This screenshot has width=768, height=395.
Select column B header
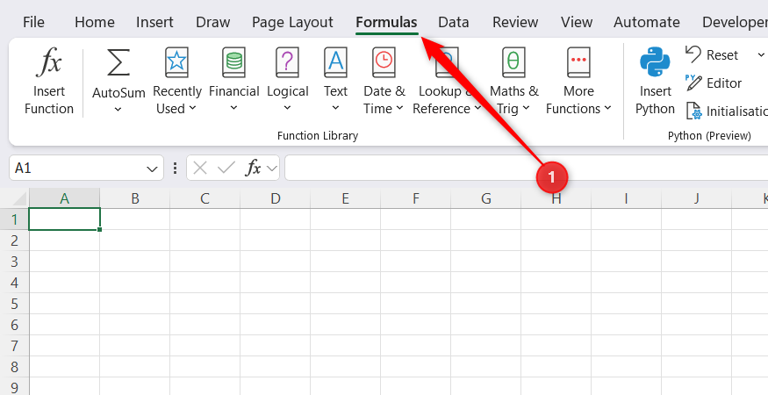135,198
